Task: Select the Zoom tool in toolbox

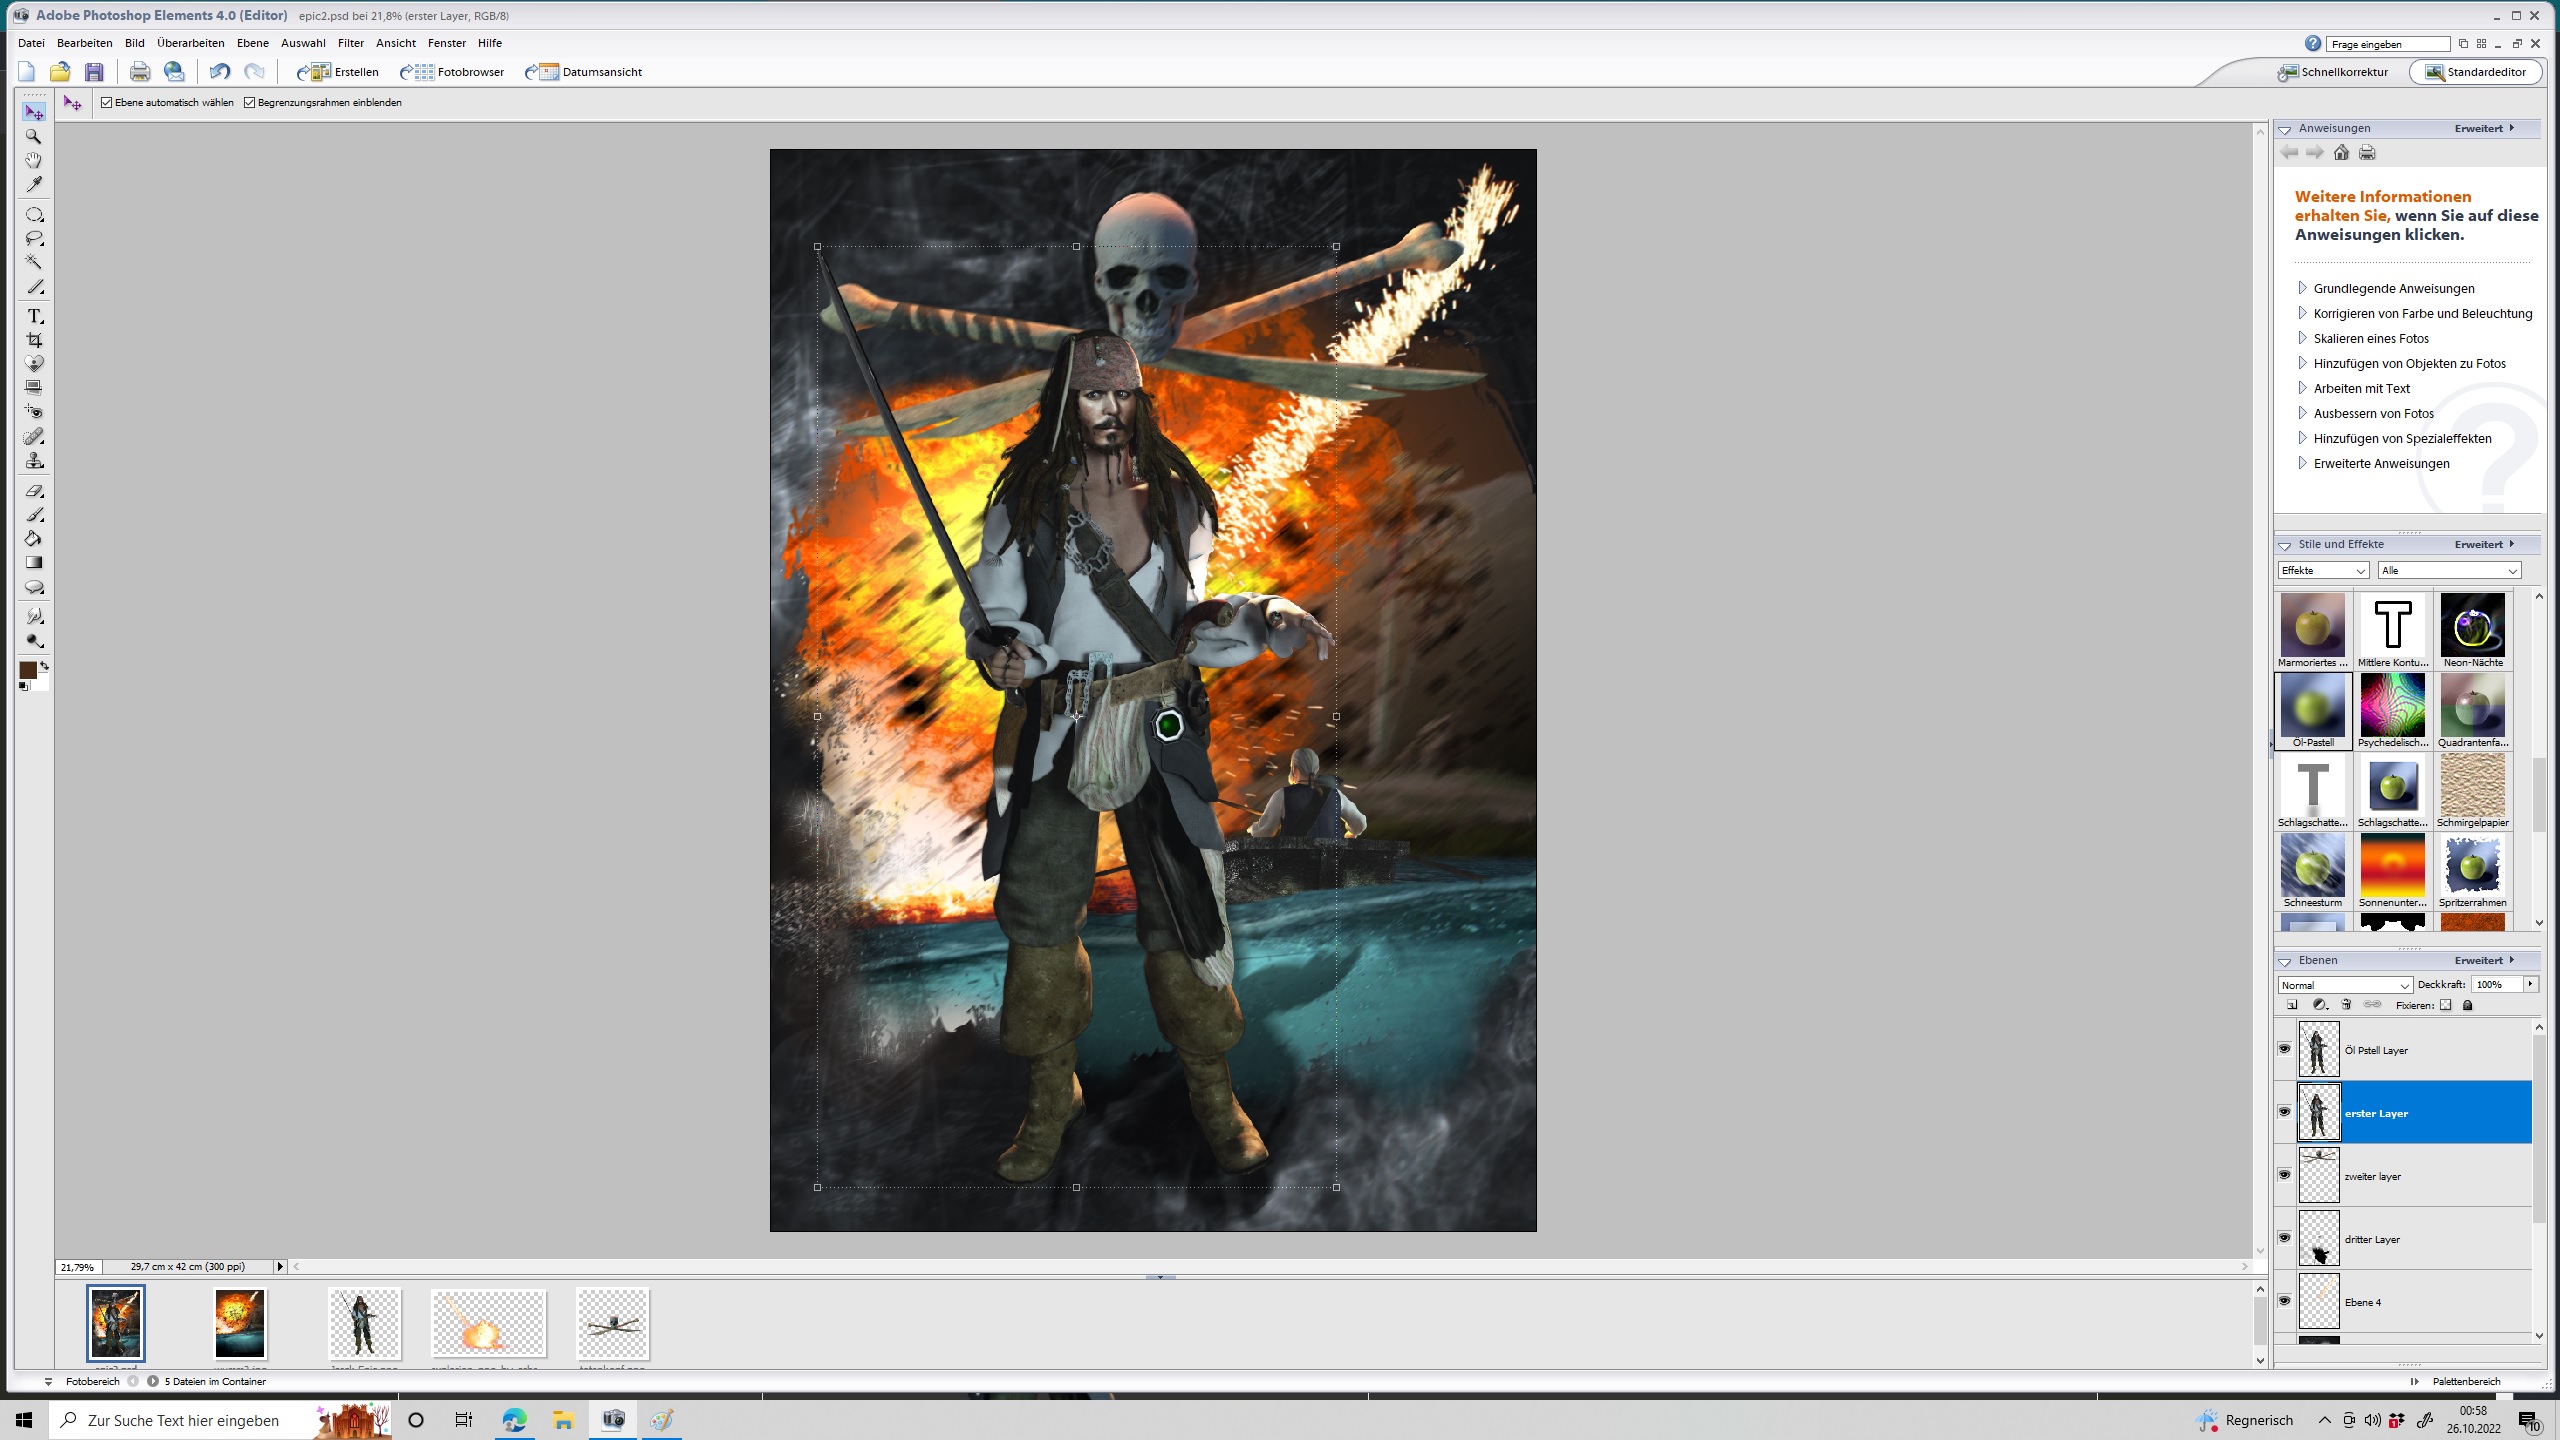Action: tap(34, 137)
